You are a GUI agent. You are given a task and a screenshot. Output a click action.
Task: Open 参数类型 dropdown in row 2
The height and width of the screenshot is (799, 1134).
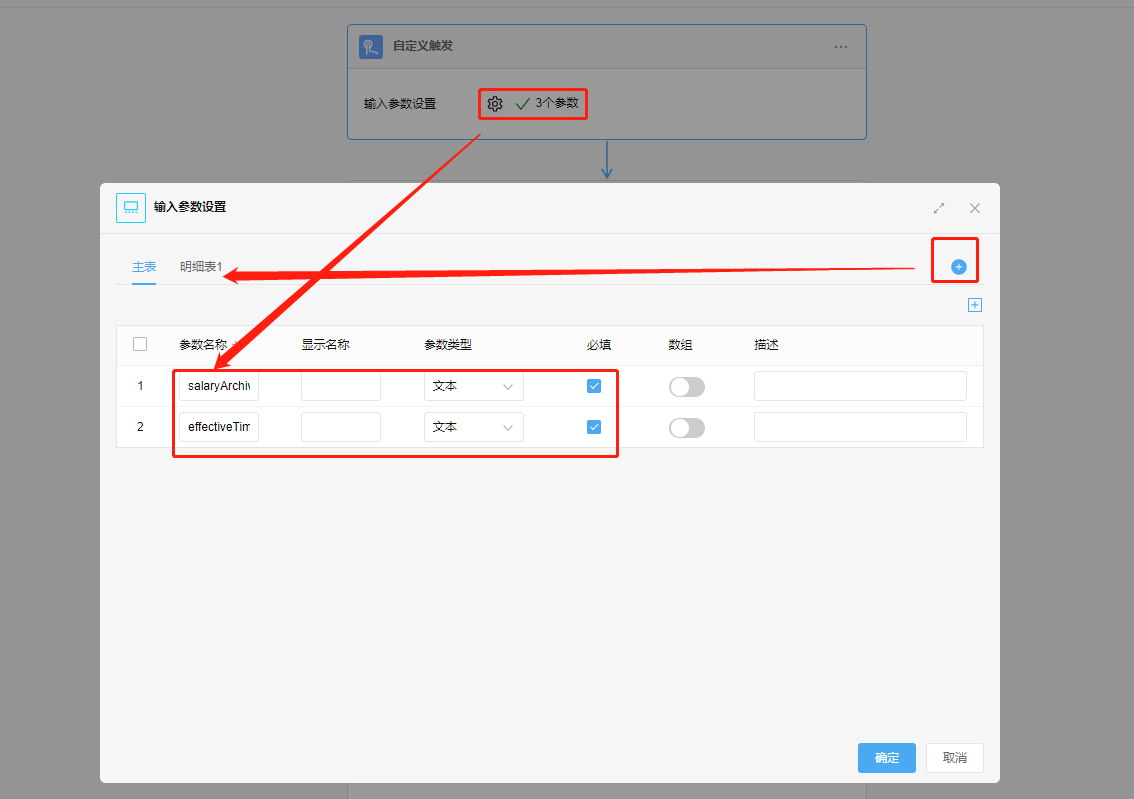pyautogui.click(x=474, y=427)
